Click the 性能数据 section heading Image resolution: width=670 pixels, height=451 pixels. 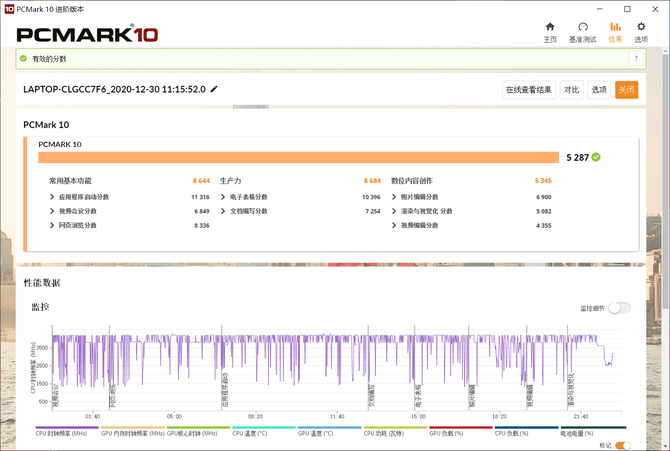(x=42, y=283)
